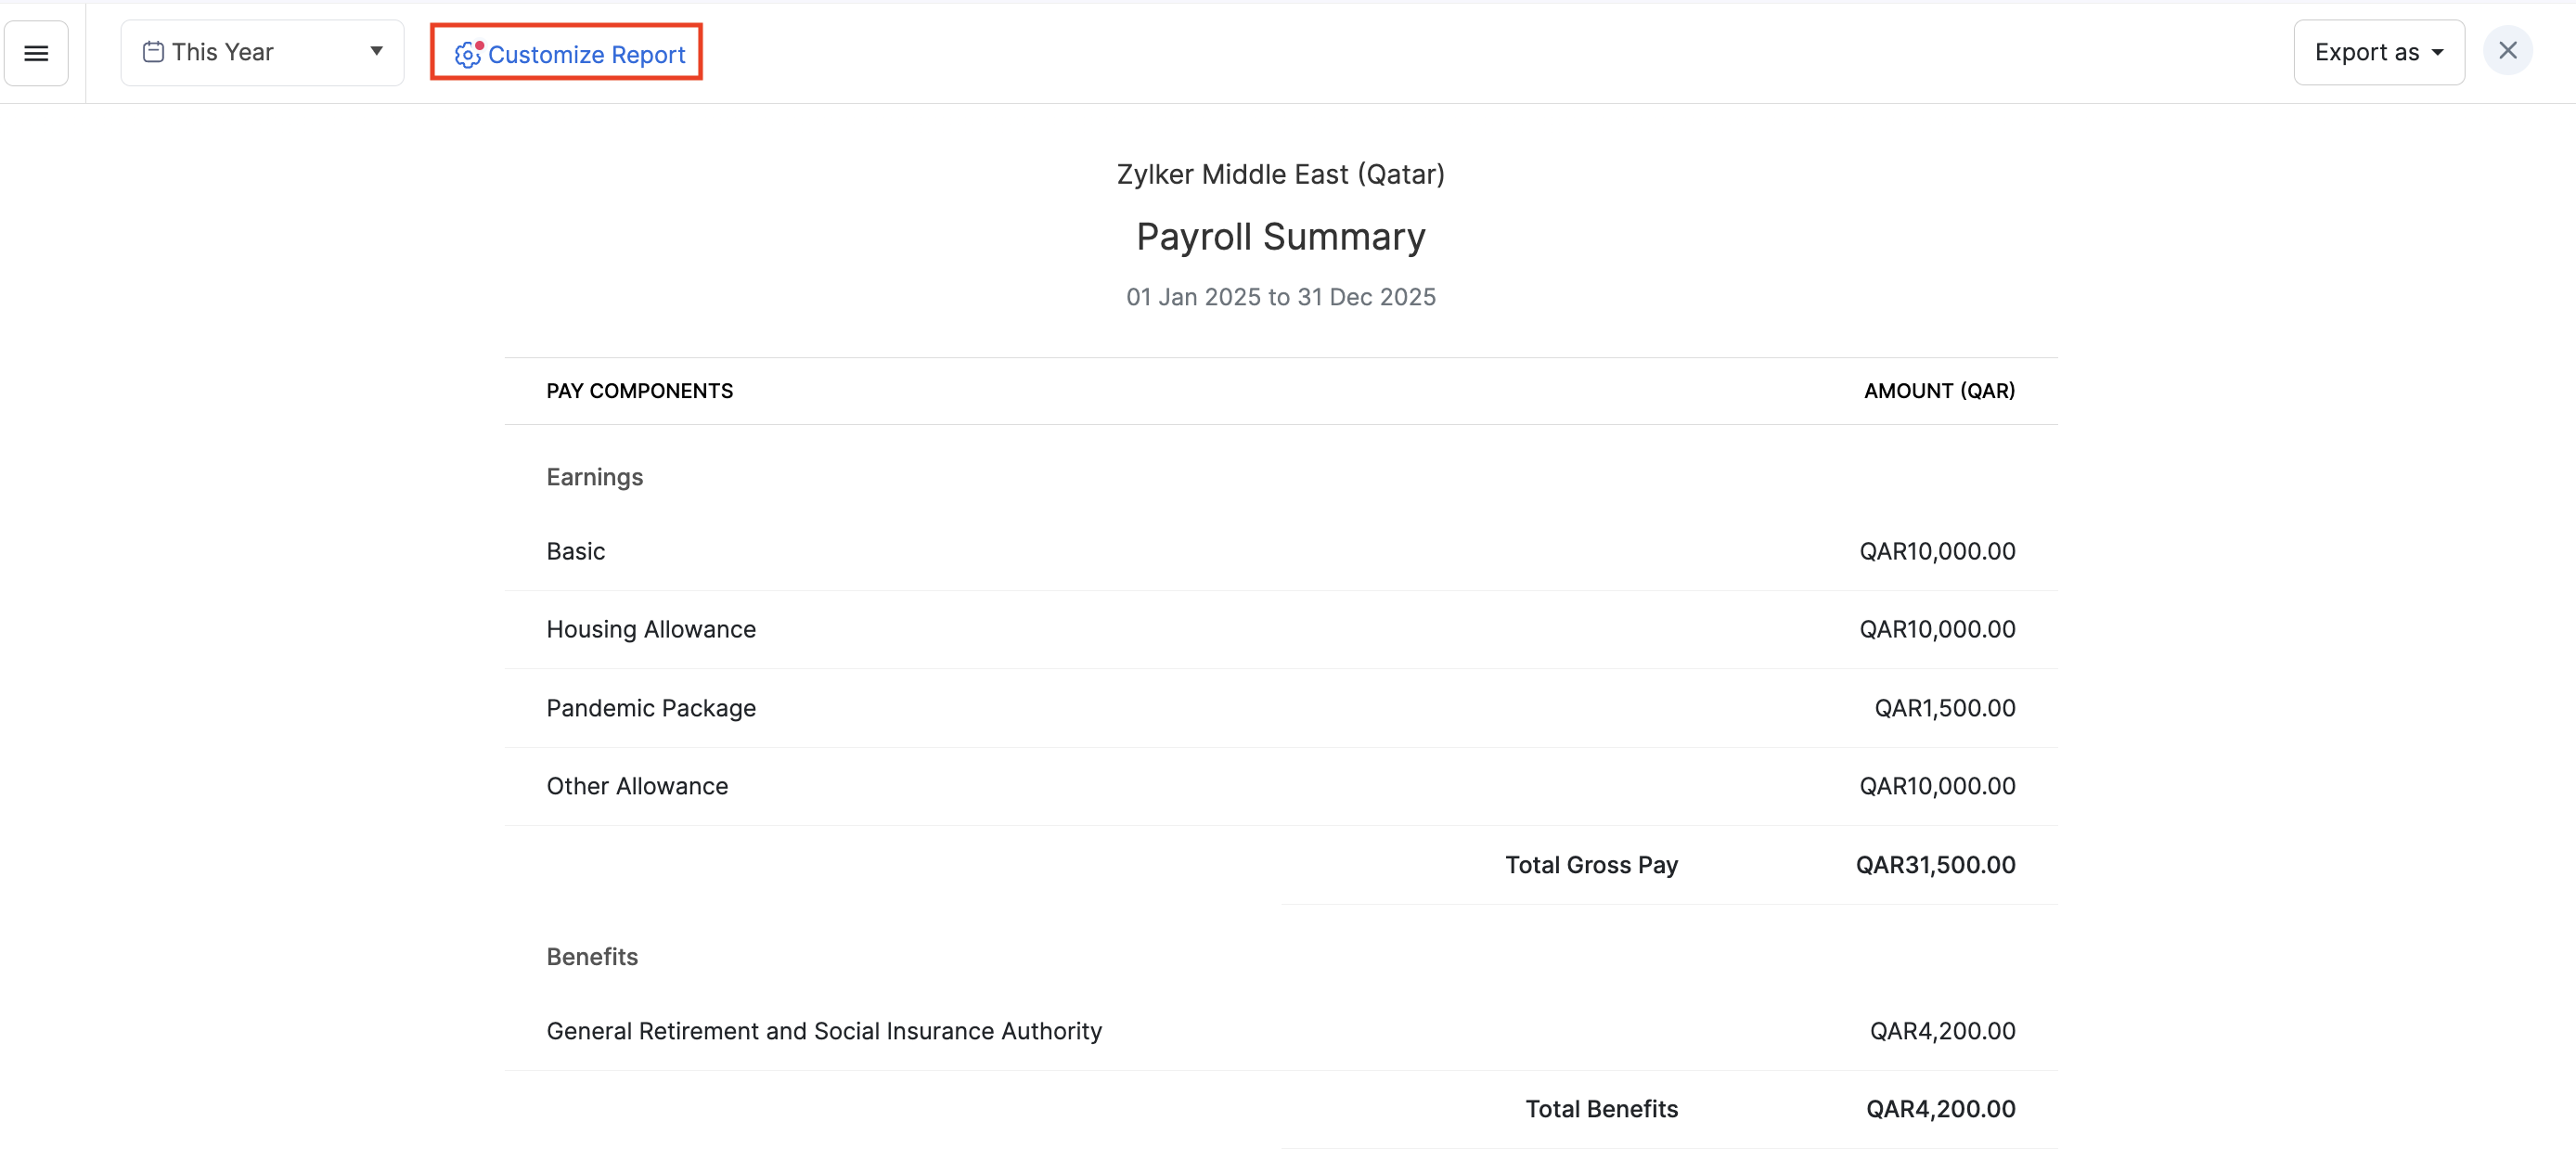Close the Payroll Summary report view
The image size is (2576, 1173).
(2508, 50)
